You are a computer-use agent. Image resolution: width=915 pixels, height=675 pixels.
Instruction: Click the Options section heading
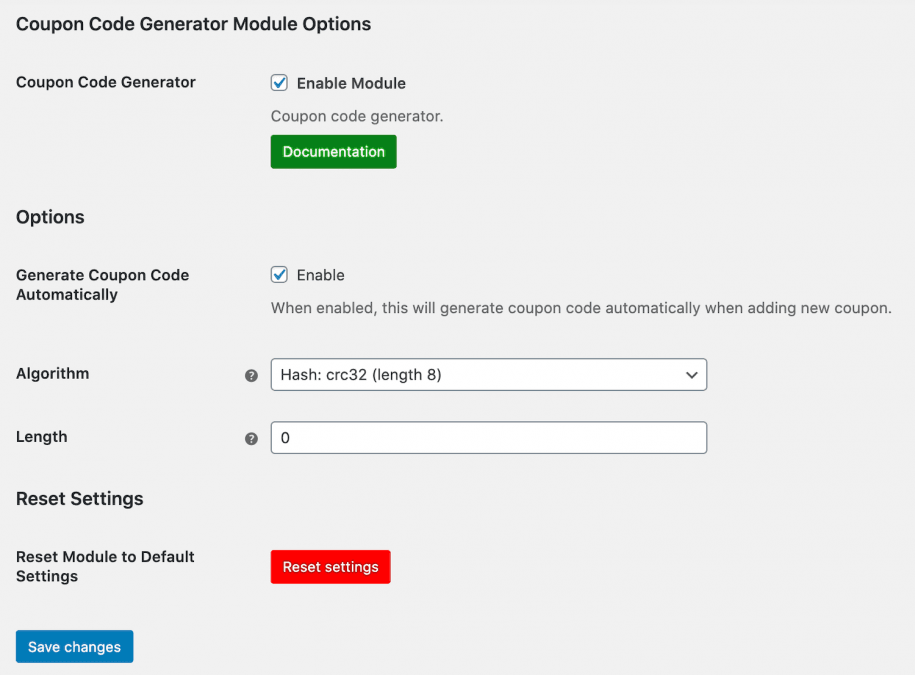[50, 217]
